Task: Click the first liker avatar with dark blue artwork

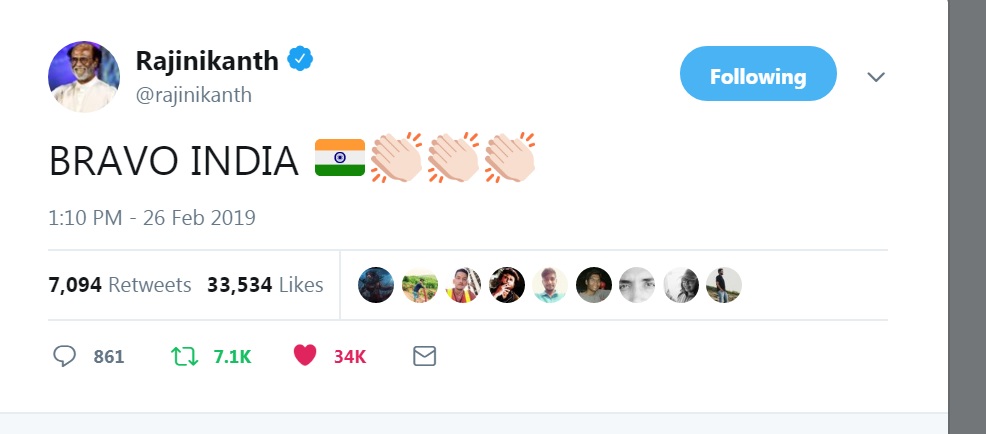Action: (x=376, y=285)
